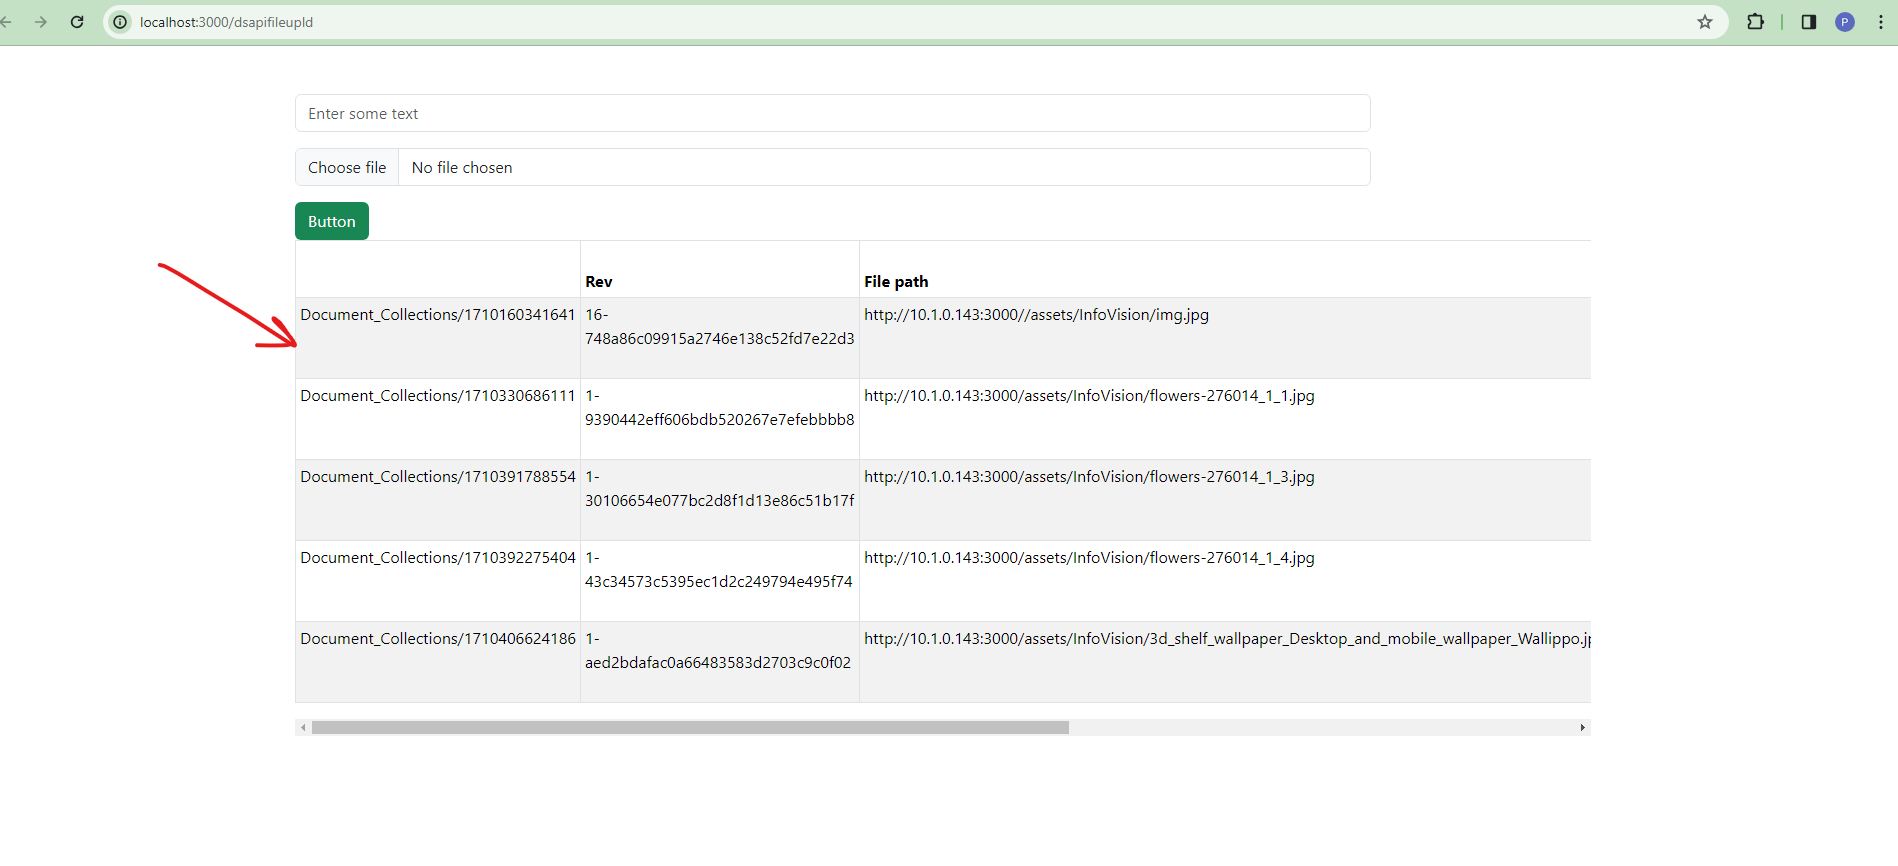Open the Chrome profile avatar

point(1844,22)
